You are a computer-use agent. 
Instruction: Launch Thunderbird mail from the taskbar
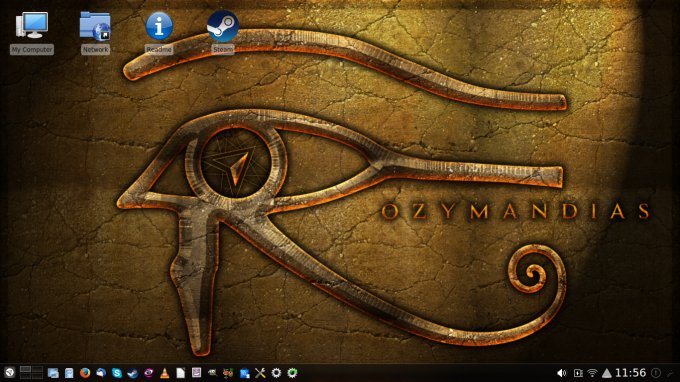click(x=101, y=373)
